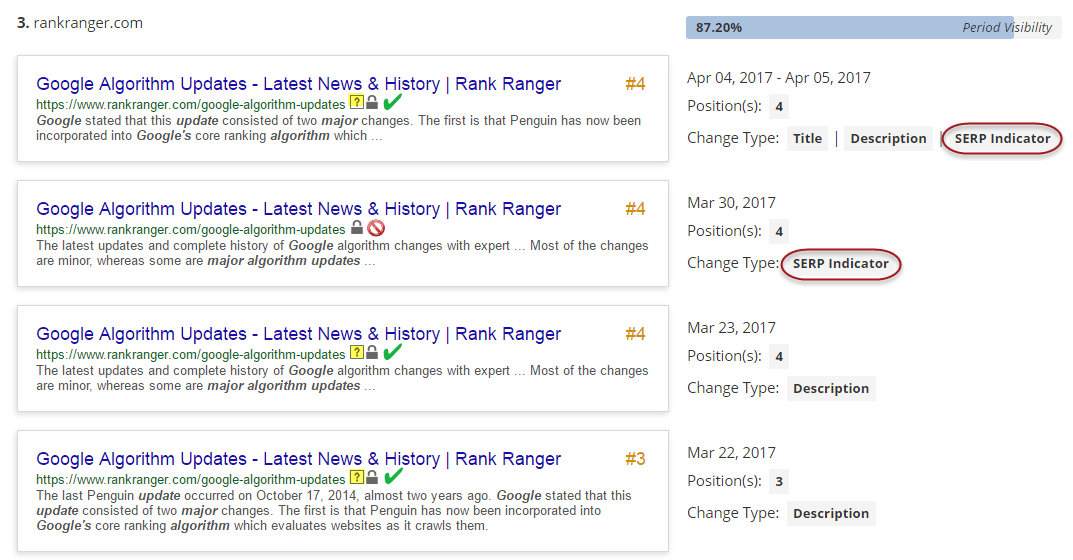The image size is (1073, 560).
Task: Click the padlock icon in the Mar 23, 2017 result
Action: click(372, 353)
